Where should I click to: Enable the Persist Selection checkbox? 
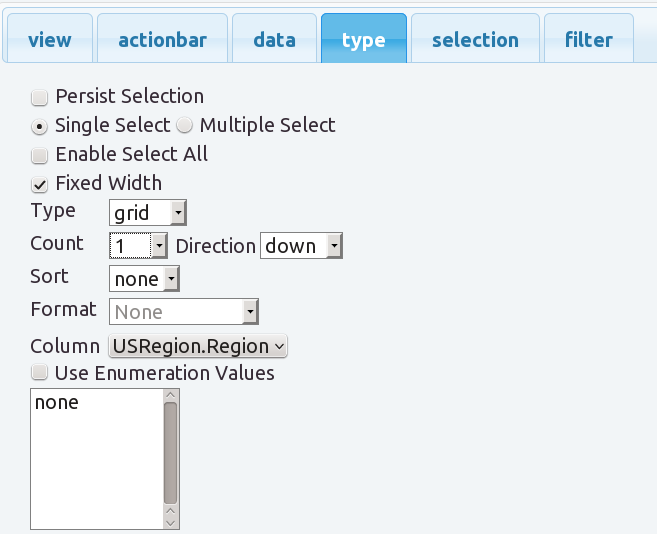tap(40, 98)
